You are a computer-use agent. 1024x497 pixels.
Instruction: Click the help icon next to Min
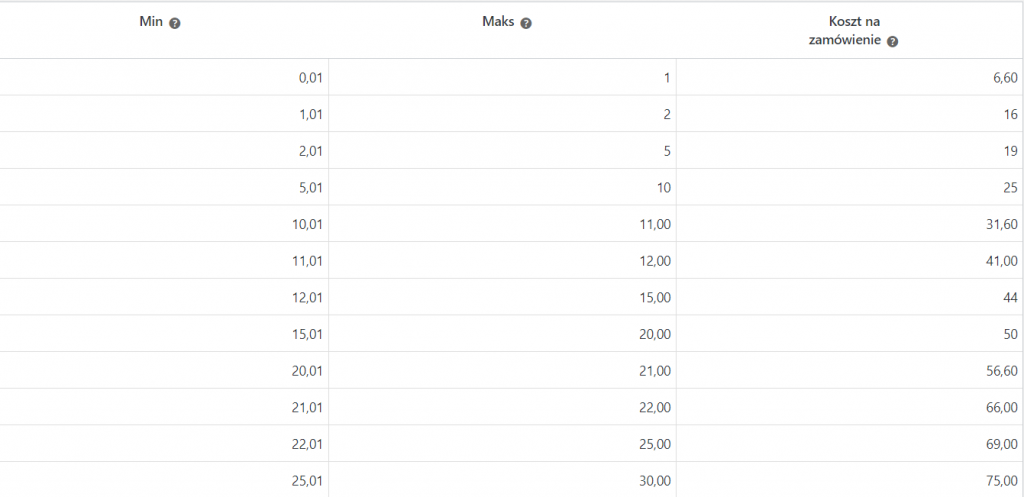point(174,23)
